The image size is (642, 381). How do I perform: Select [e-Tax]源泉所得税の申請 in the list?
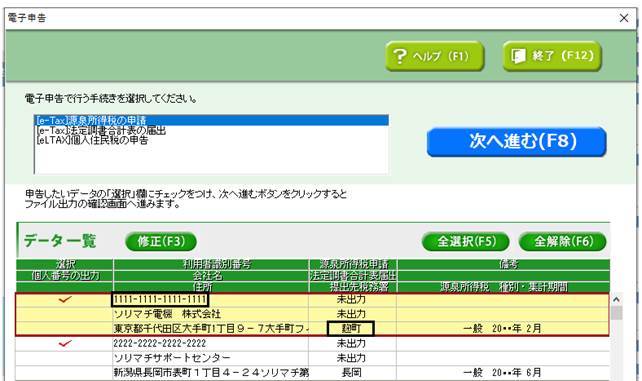pos(211,120)
